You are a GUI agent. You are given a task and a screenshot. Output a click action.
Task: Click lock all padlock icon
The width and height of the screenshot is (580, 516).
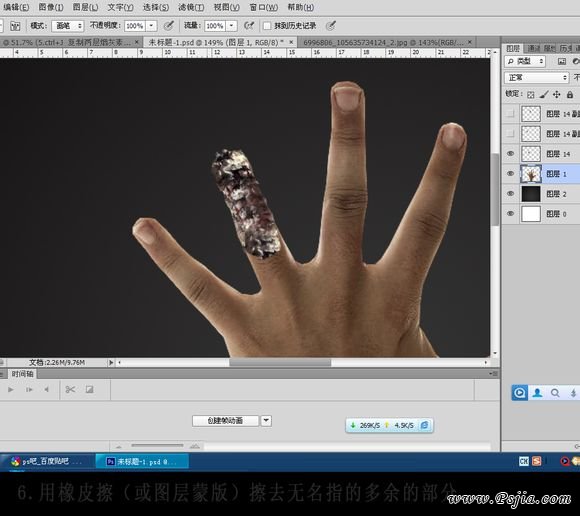tap(570, 95)
